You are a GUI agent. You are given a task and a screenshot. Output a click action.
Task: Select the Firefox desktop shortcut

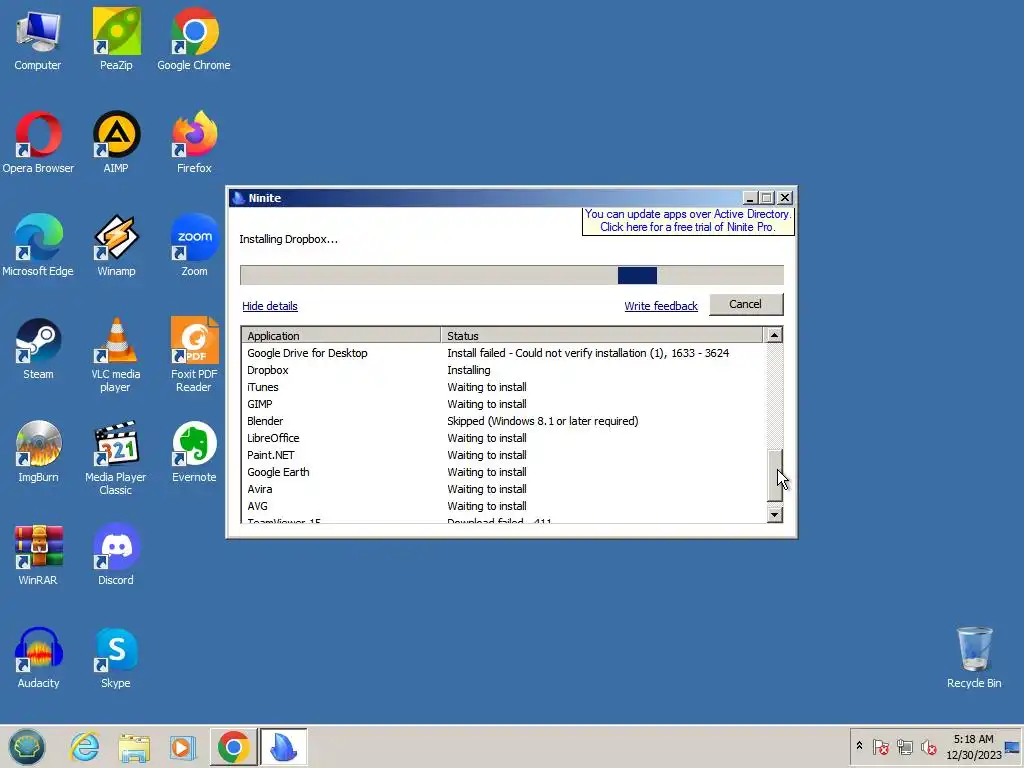coord(194,143)
